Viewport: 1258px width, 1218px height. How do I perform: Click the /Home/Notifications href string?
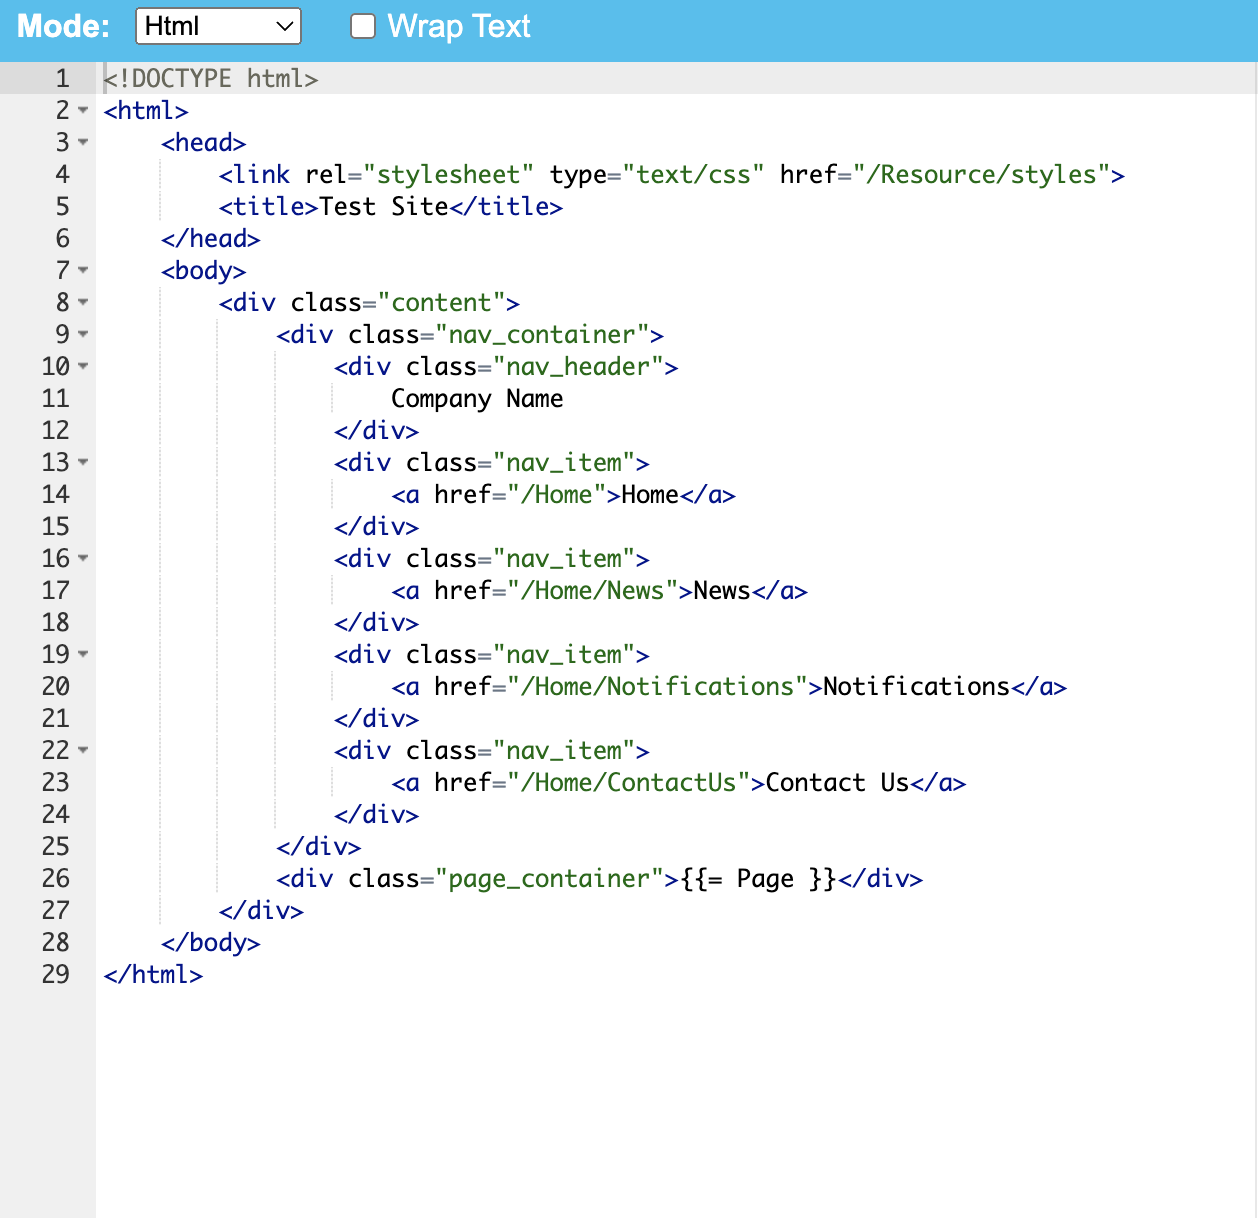(657, 687)
